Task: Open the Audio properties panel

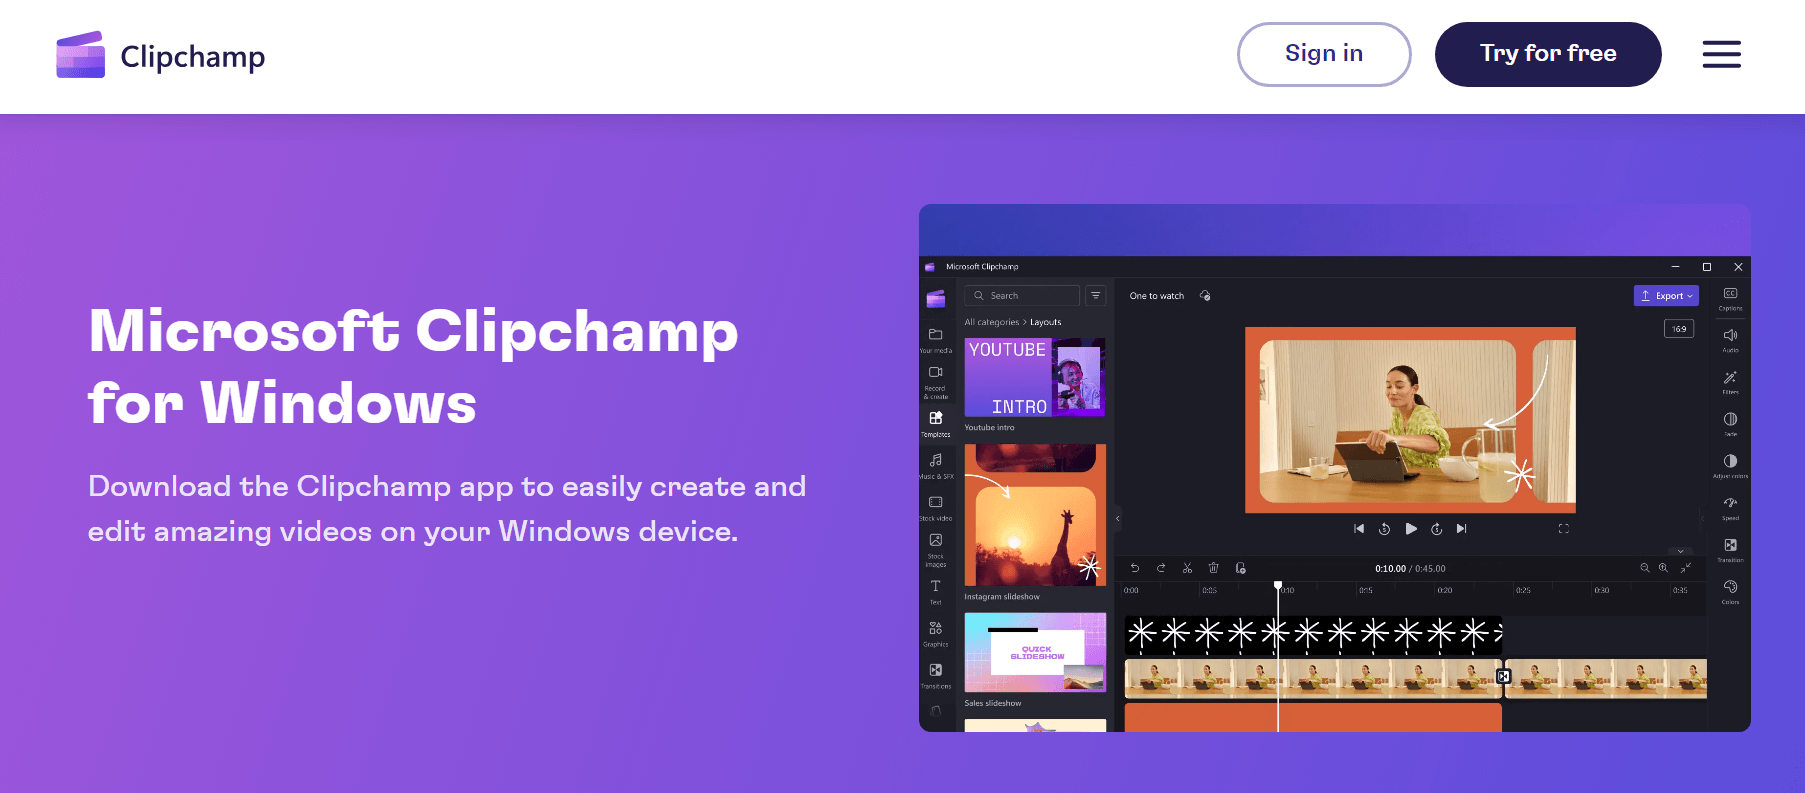Action: click(1730, 340)
